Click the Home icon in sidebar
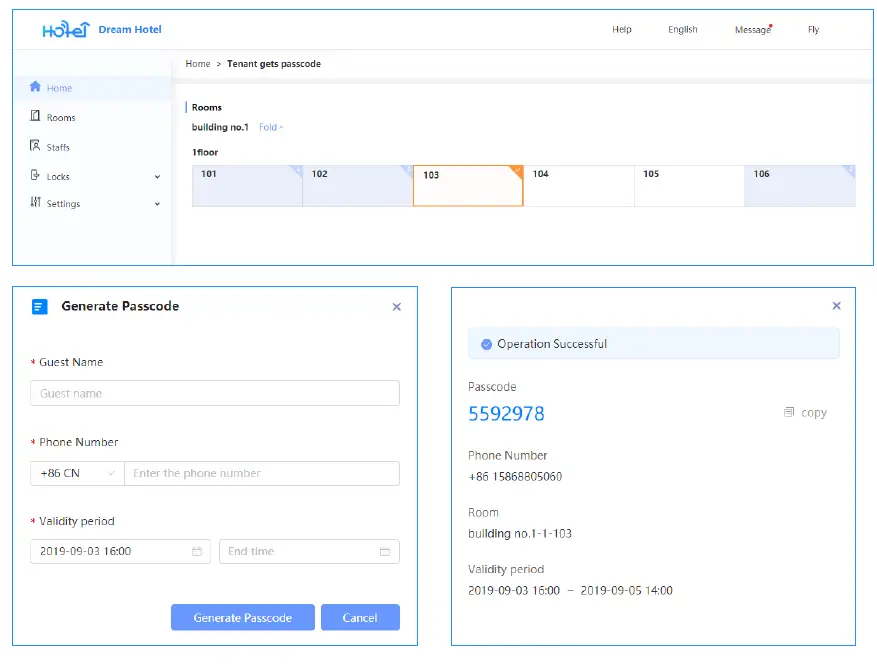 click(36, 87)
